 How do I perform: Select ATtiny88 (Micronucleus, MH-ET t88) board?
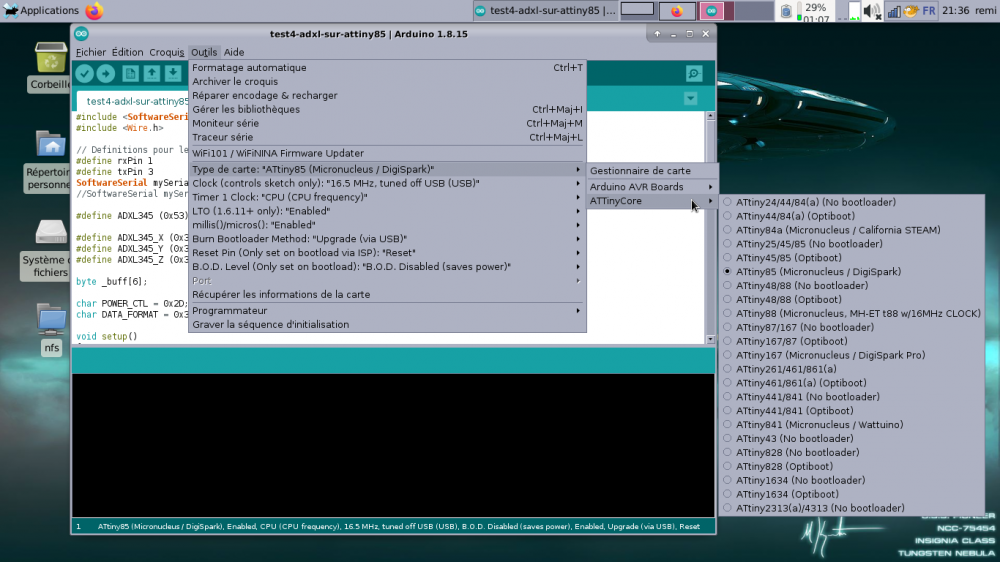pyautogui.click(x=851, y=314)
